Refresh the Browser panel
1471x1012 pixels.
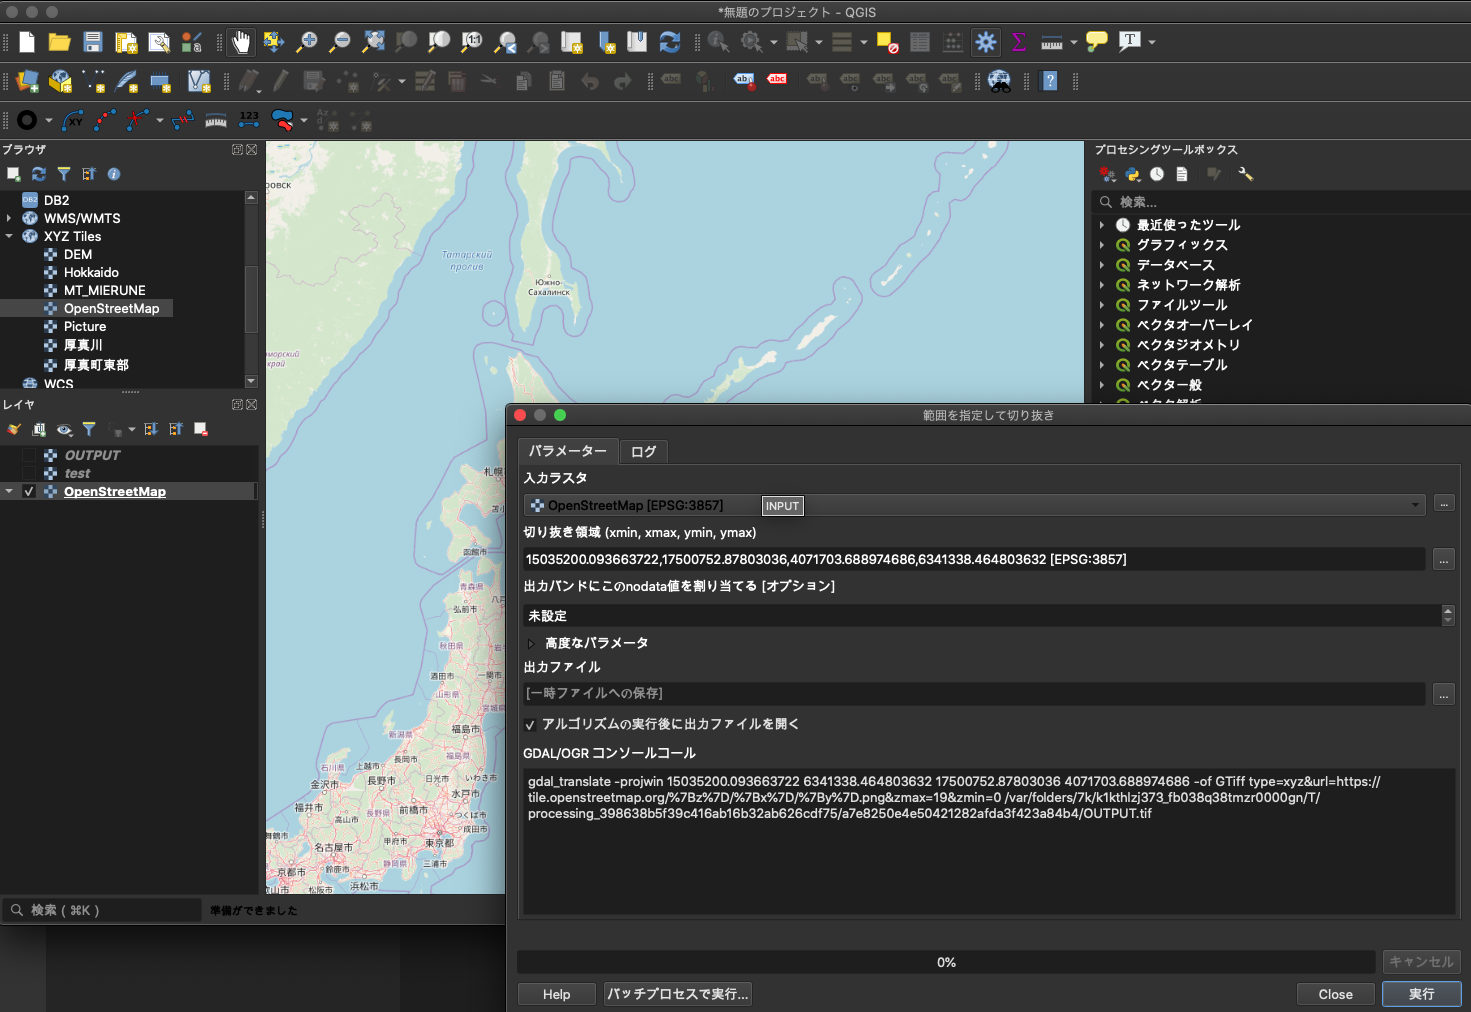click(x=39, y=174)
